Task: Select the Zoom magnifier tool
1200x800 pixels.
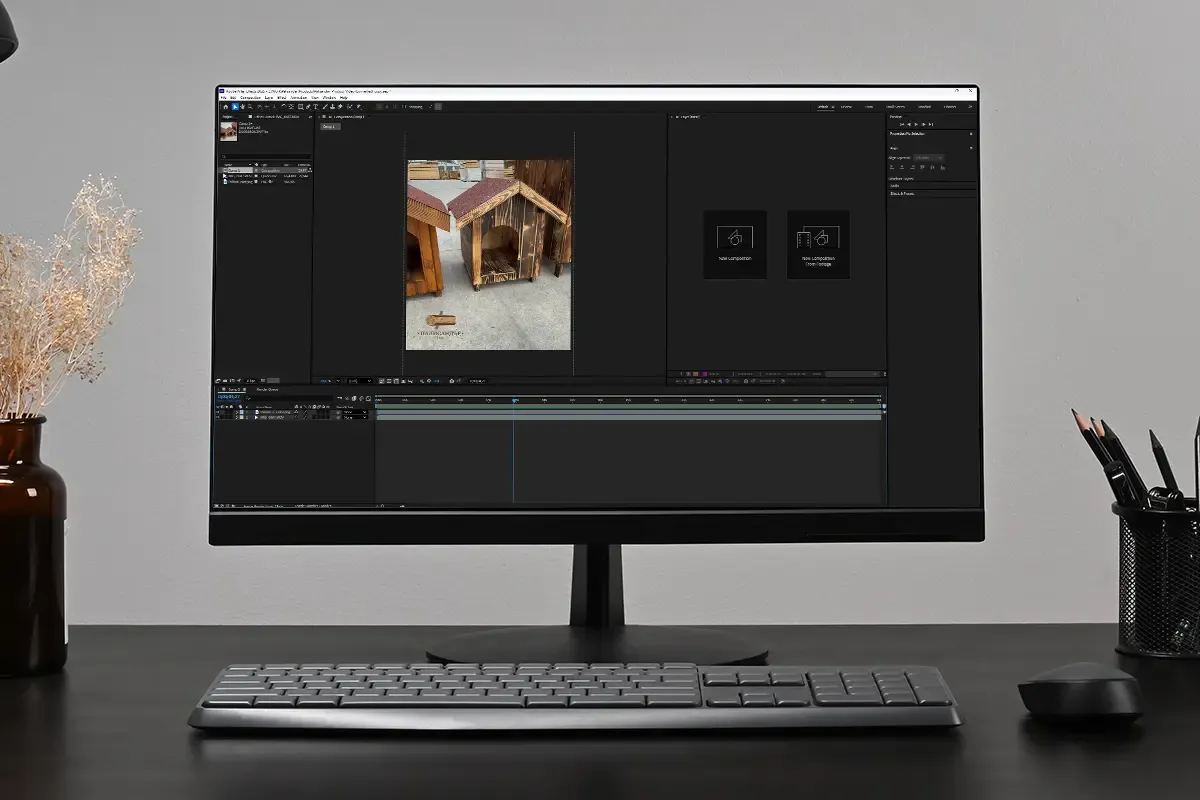Action: click(250, 107)
